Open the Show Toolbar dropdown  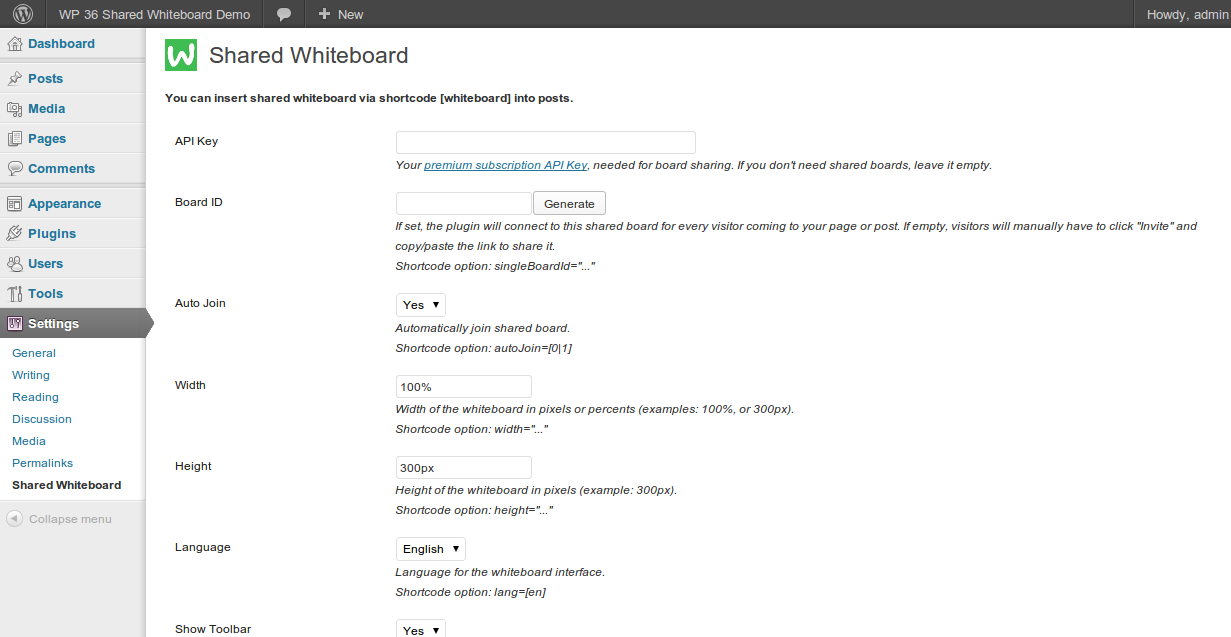pos(420,629)
